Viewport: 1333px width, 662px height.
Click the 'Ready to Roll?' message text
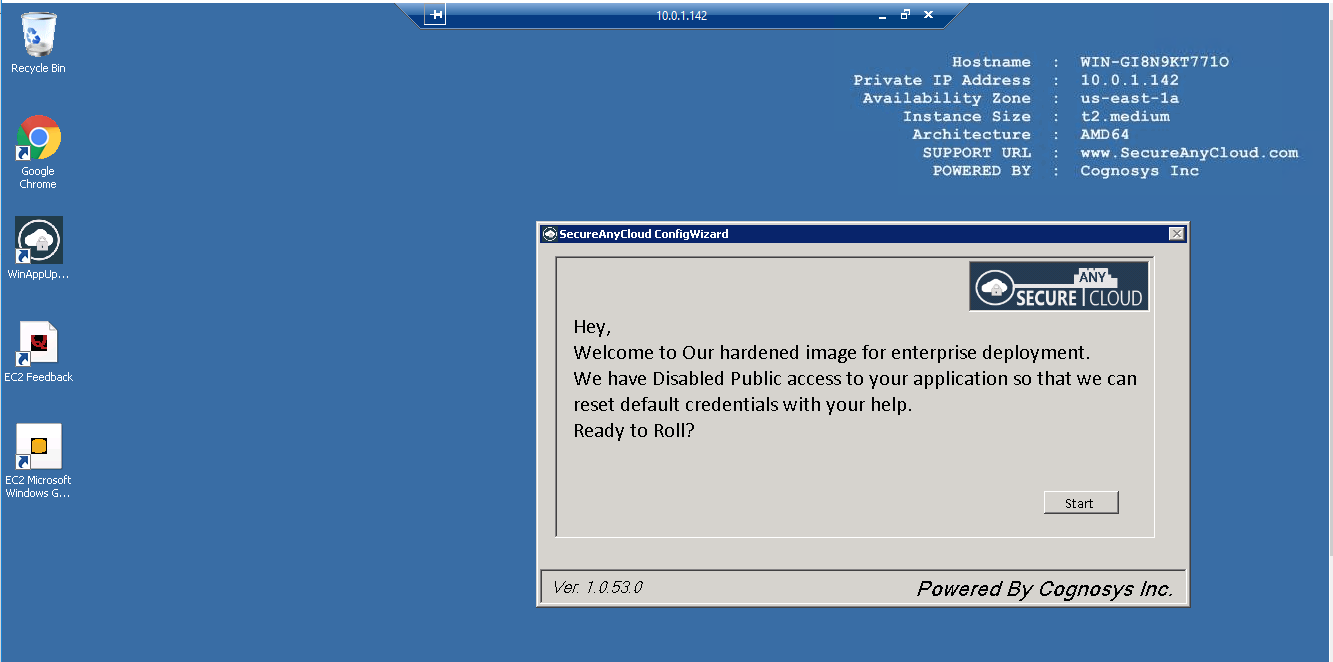[635, 431]
